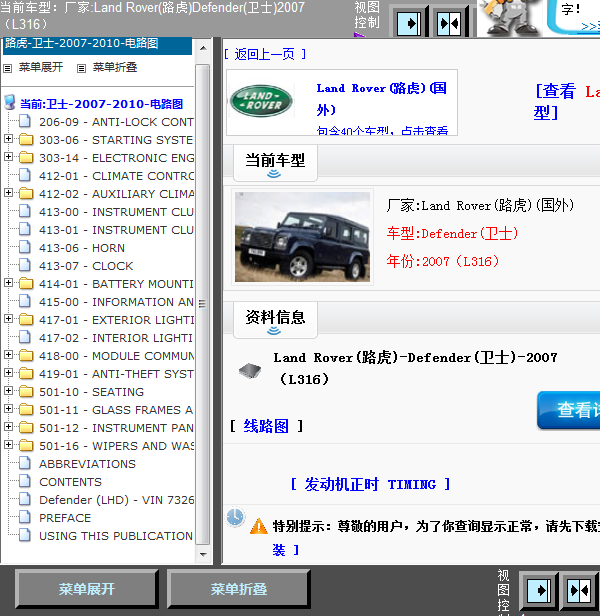Expand the 501-16 WIPERS AND WAS node

(x=8, y=445)
